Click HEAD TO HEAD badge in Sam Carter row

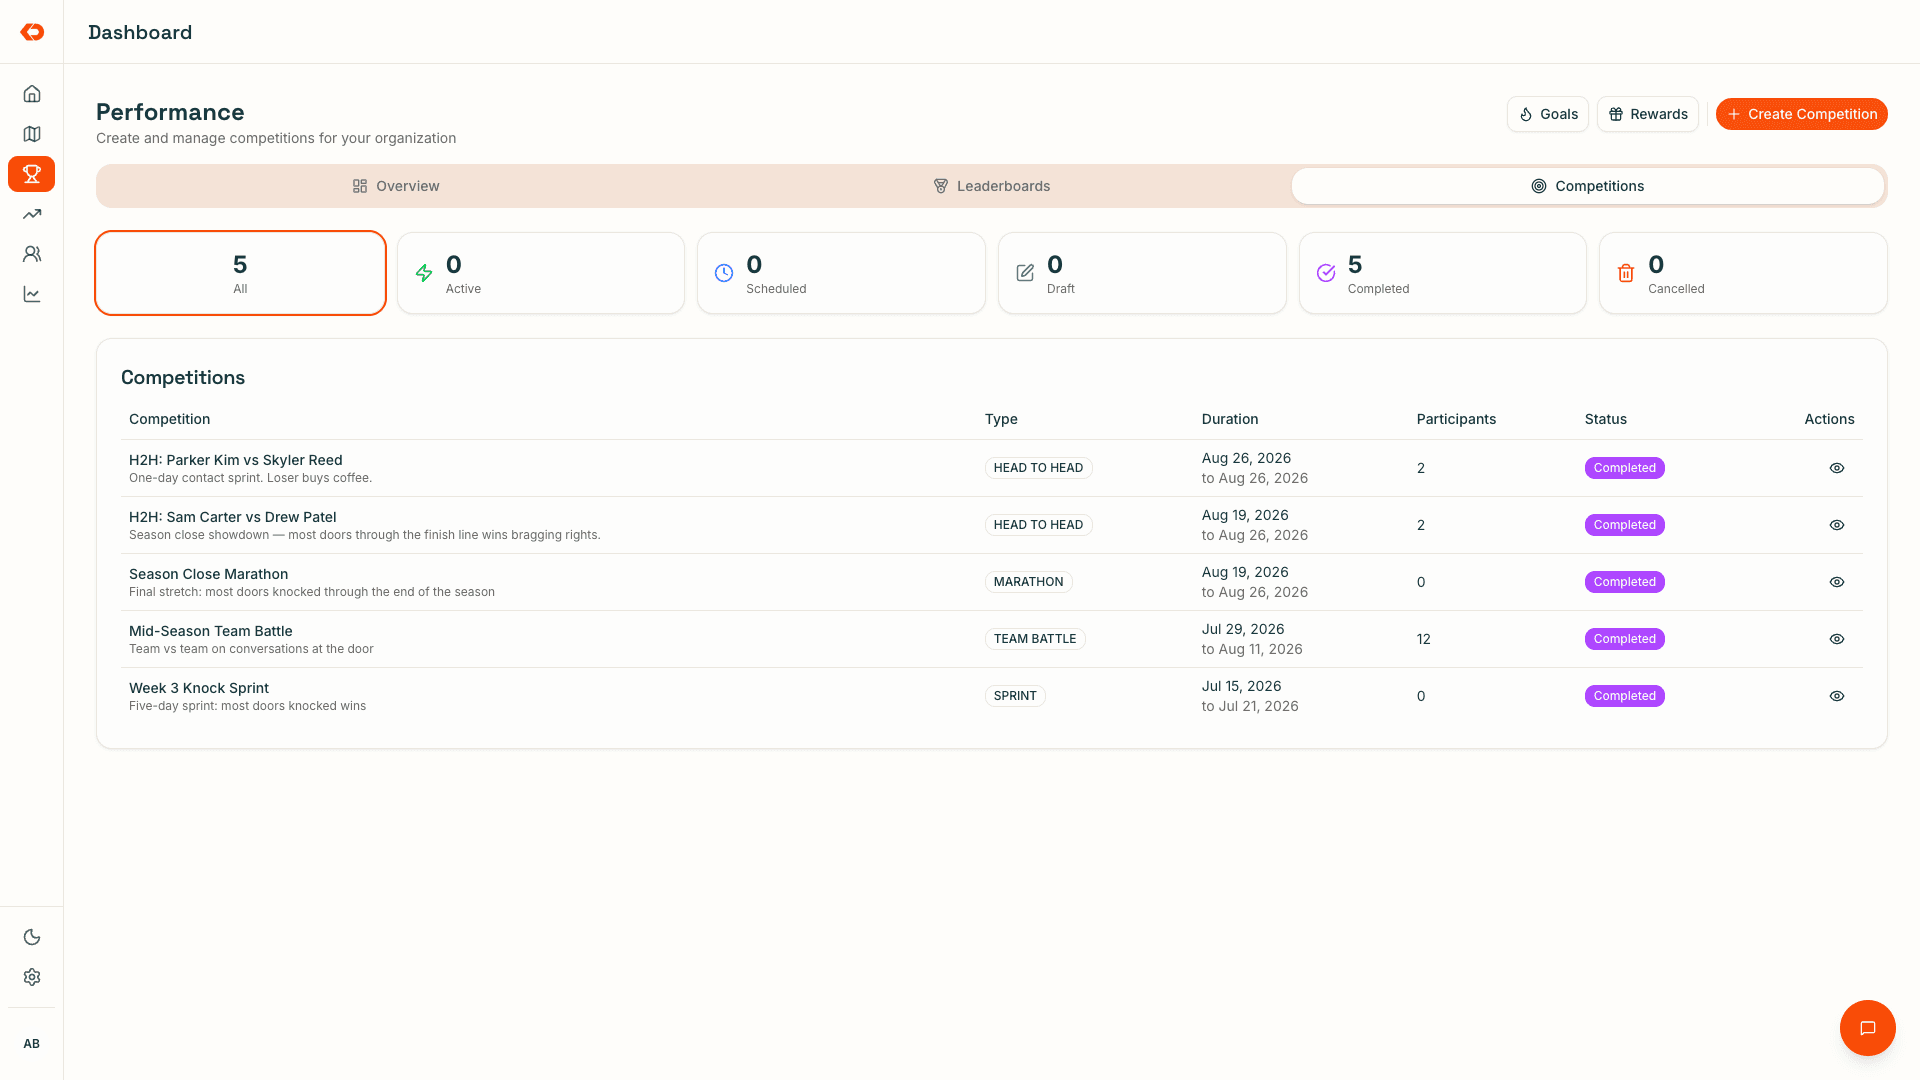pyautogui.click(x=1038, y=525)
